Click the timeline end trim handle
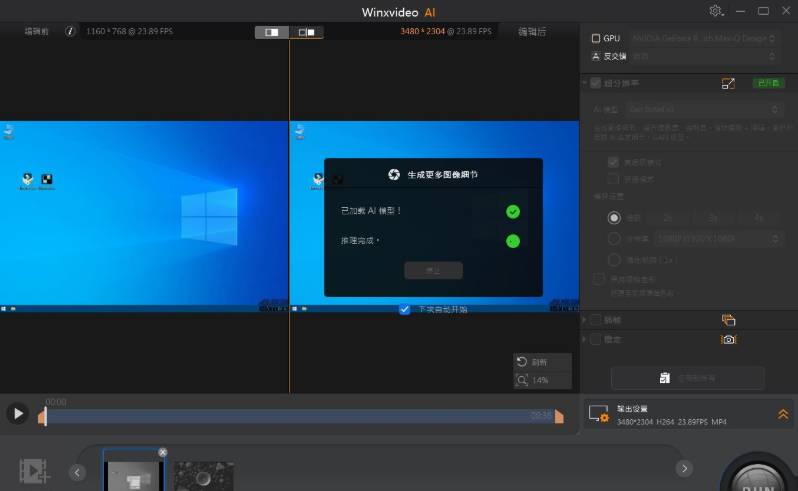Viewport: 798px width, 491px height. coord(559,417)
